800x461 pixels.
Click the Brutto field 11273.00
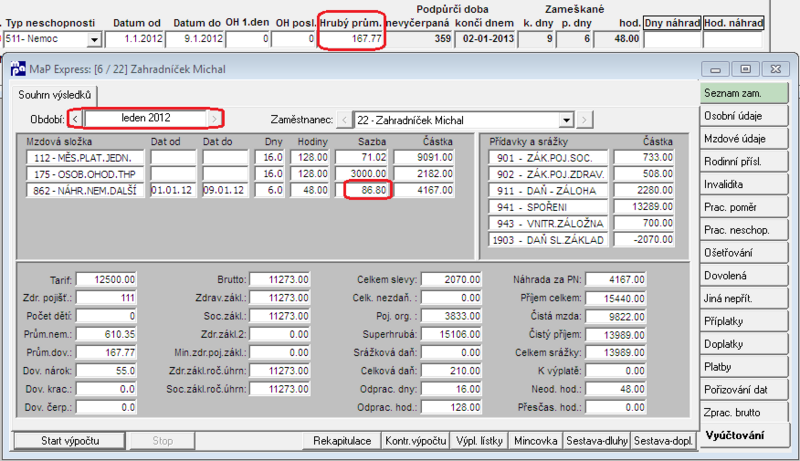point(280,280)
